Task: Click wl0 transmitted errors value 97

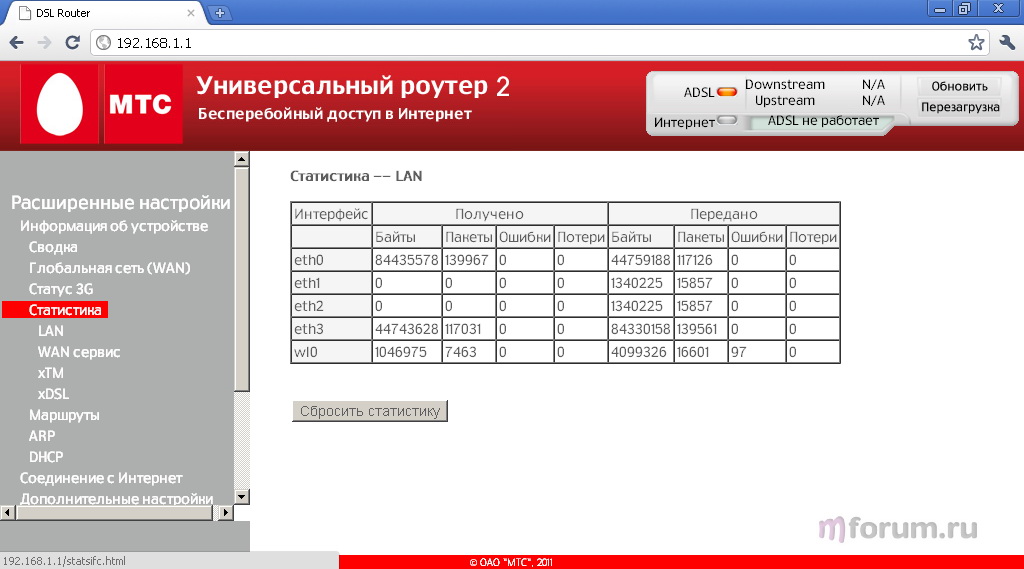Action: tap(739, 352)
